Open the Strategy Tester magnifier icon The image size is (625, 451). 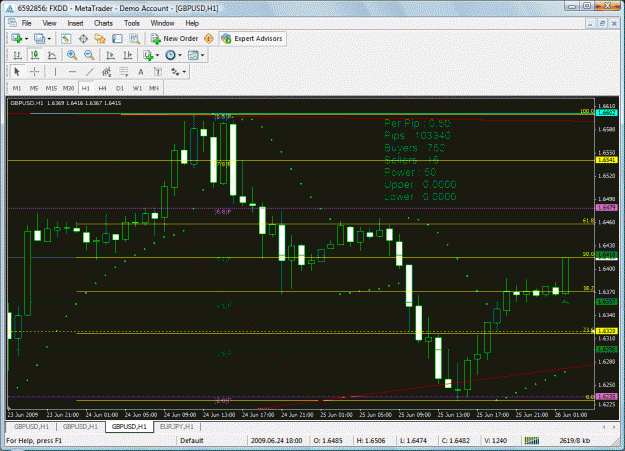(134, 39)
